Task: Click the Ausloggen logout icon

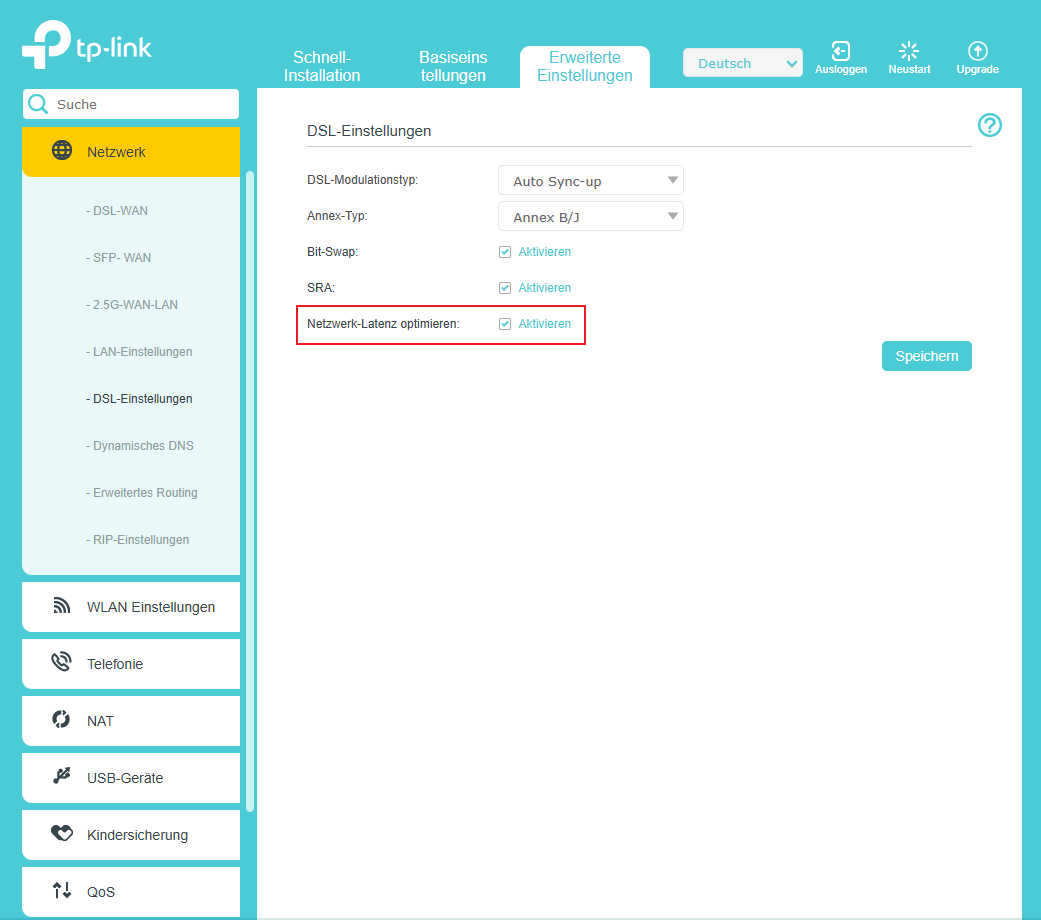Action: (841, 51)
